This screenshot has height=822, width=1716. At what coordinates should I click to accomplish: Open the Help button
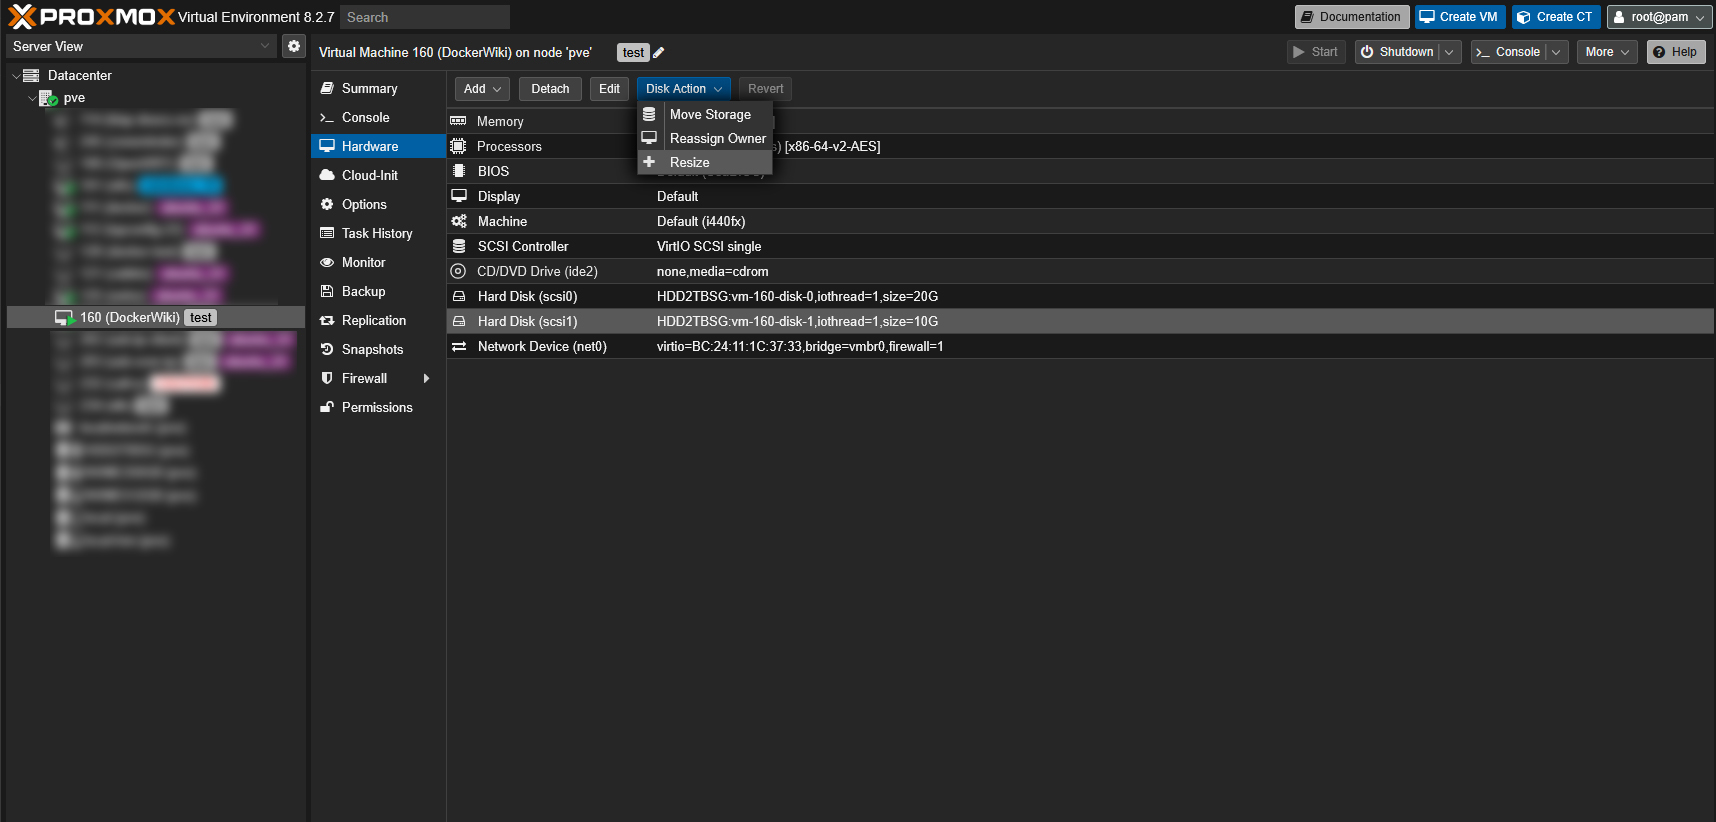tap(1675, 52)
